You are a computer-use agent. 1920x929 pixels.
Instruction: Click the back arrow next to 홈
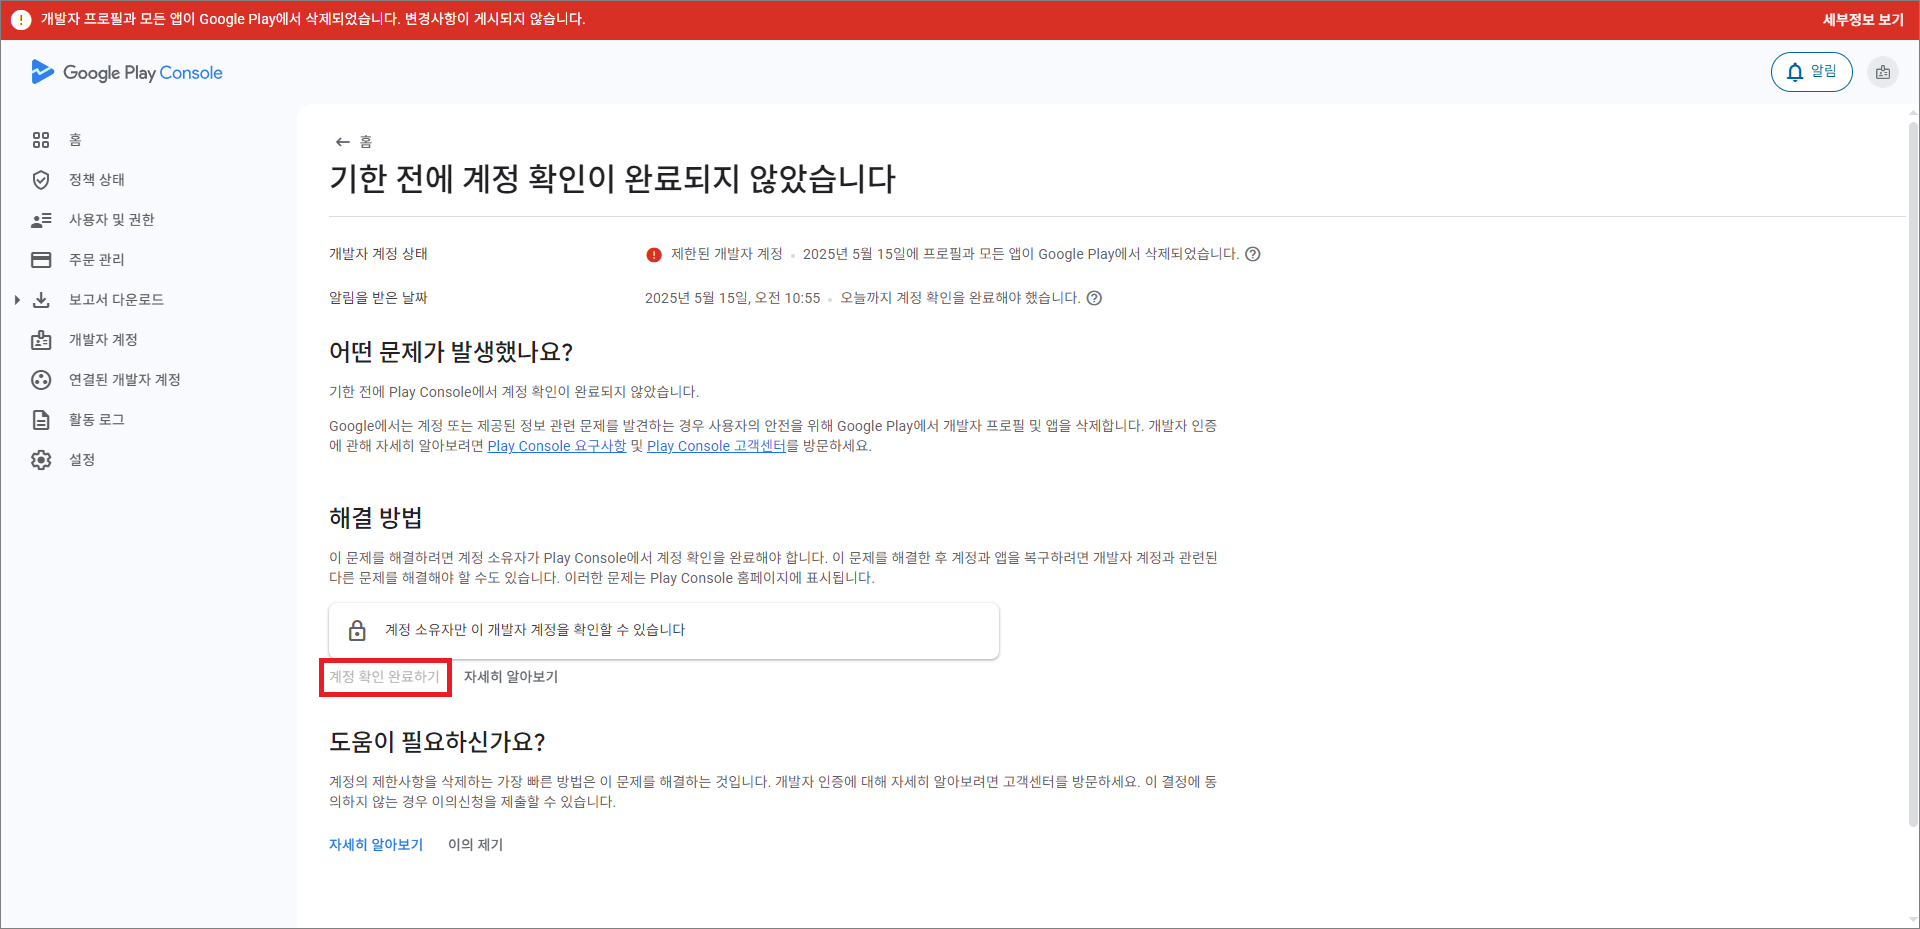pos(342,142)
